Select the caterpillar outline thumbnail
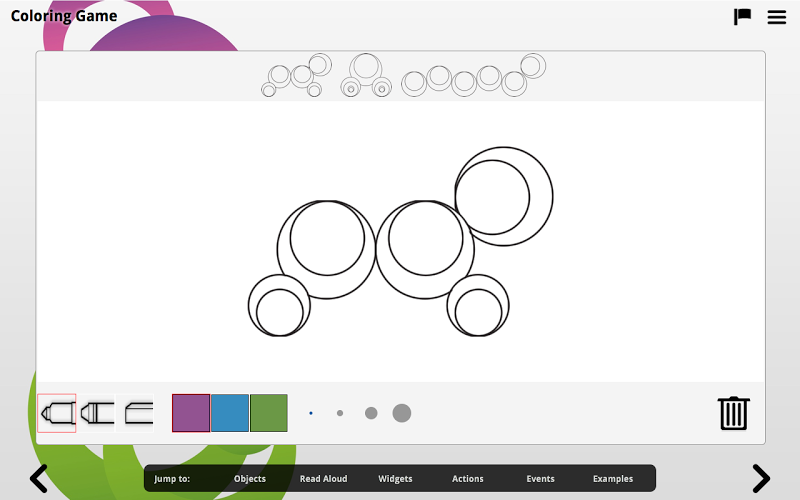The width and height of the screenshot is (800, 500). [473, 75]
